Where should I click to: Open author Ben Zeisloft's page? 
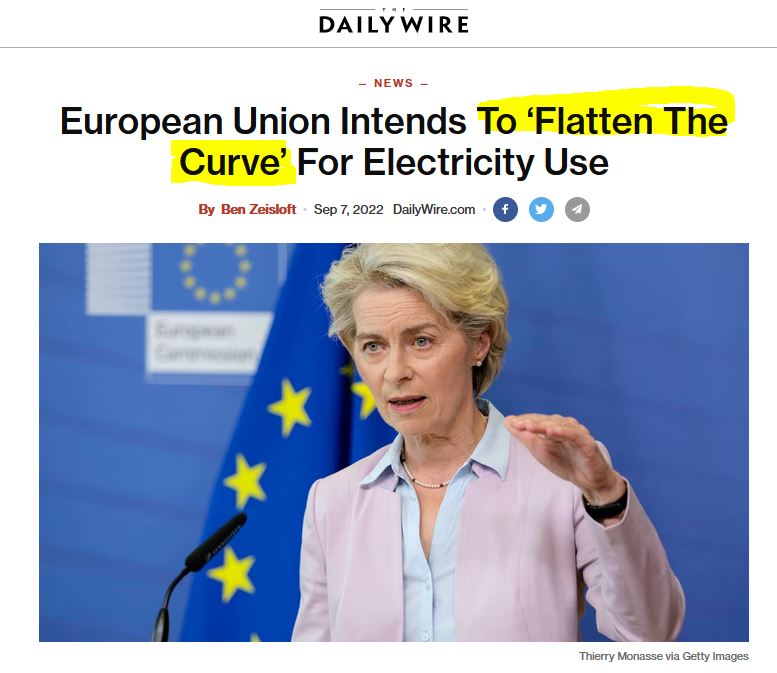[x=258, y=209]
